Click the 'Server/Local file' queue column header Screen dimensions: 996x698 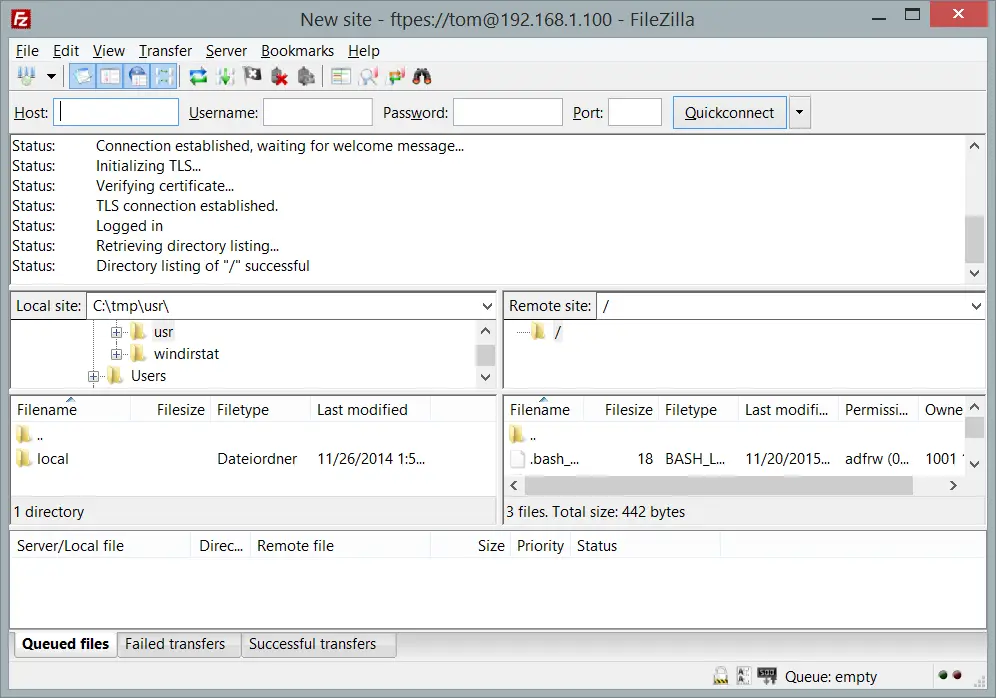tap(100, 546)
